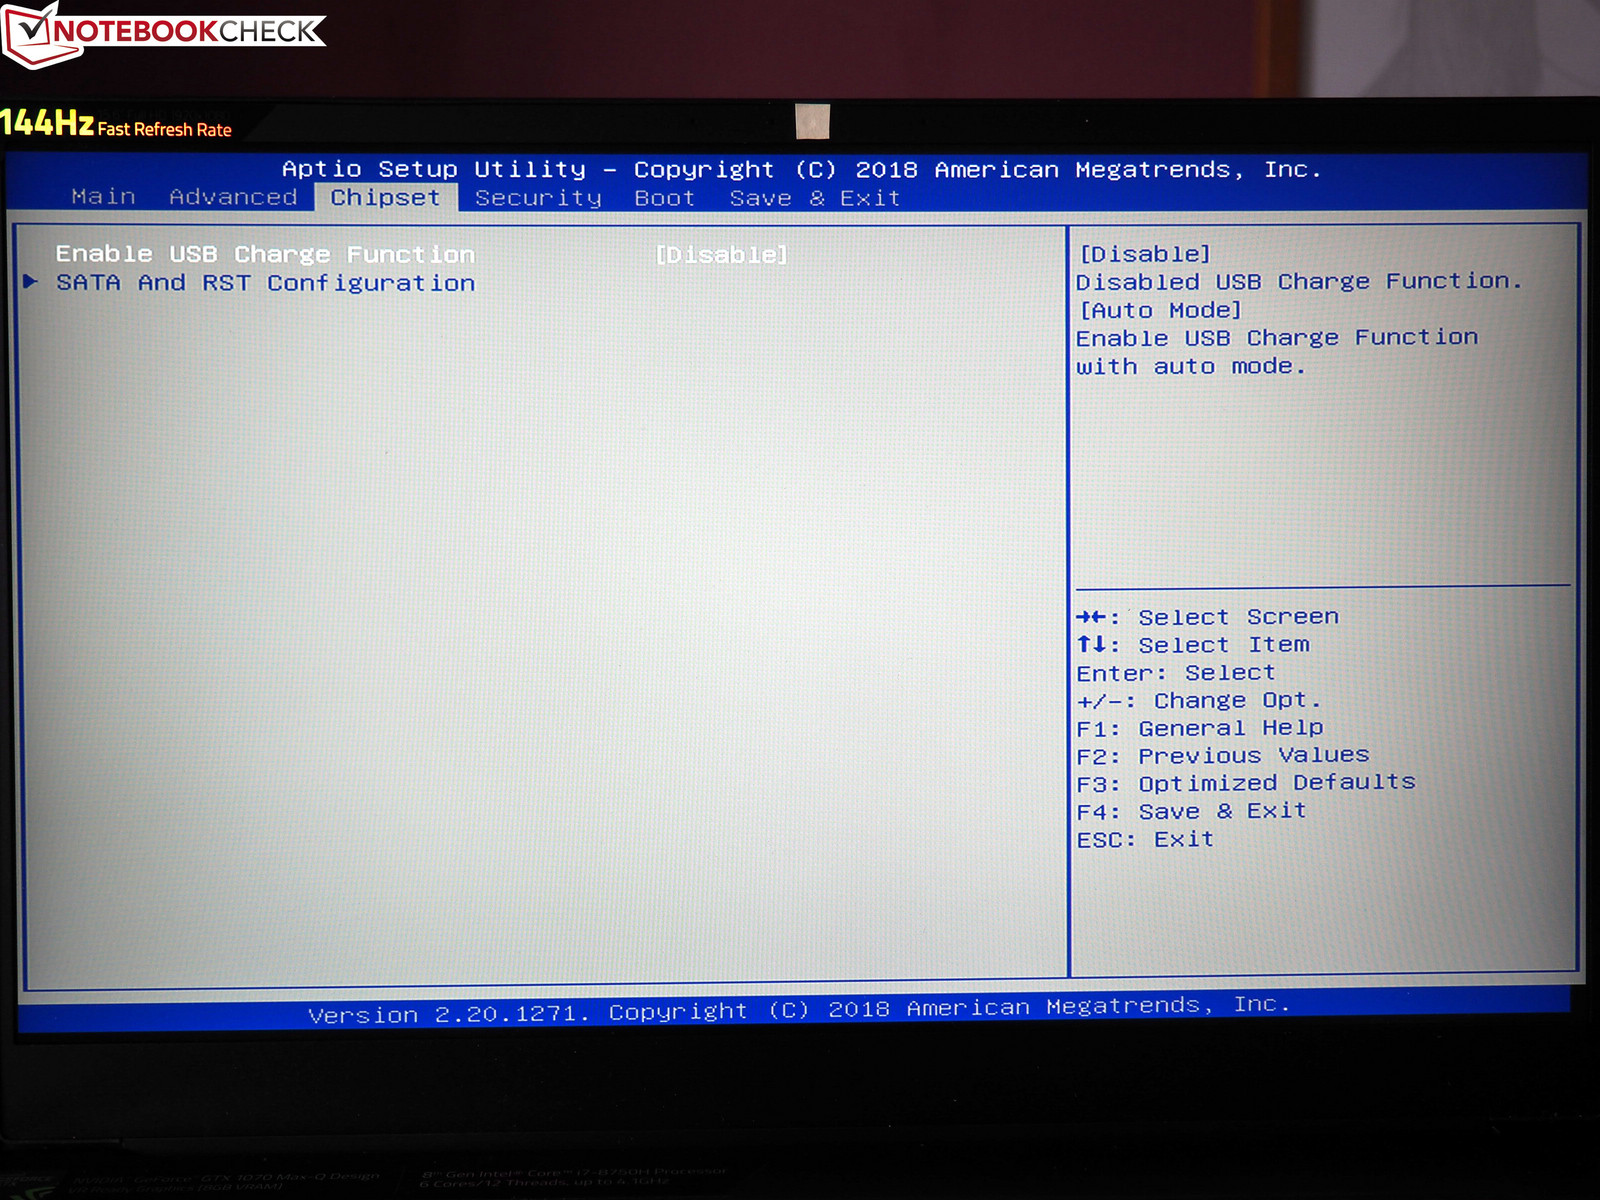Expand the SATA And RST Configuration arrow

point(31,282)
